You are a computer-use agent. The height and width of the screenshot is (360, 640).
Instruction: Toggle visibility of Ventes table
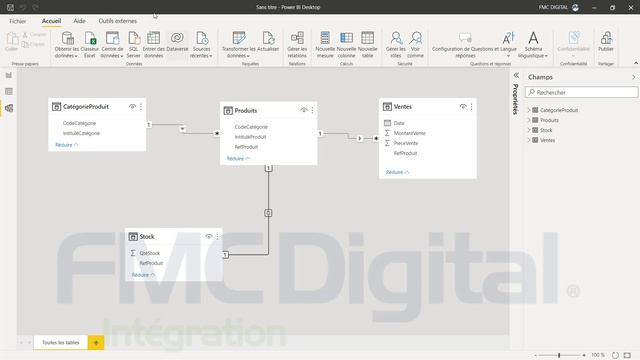[463, 107]
